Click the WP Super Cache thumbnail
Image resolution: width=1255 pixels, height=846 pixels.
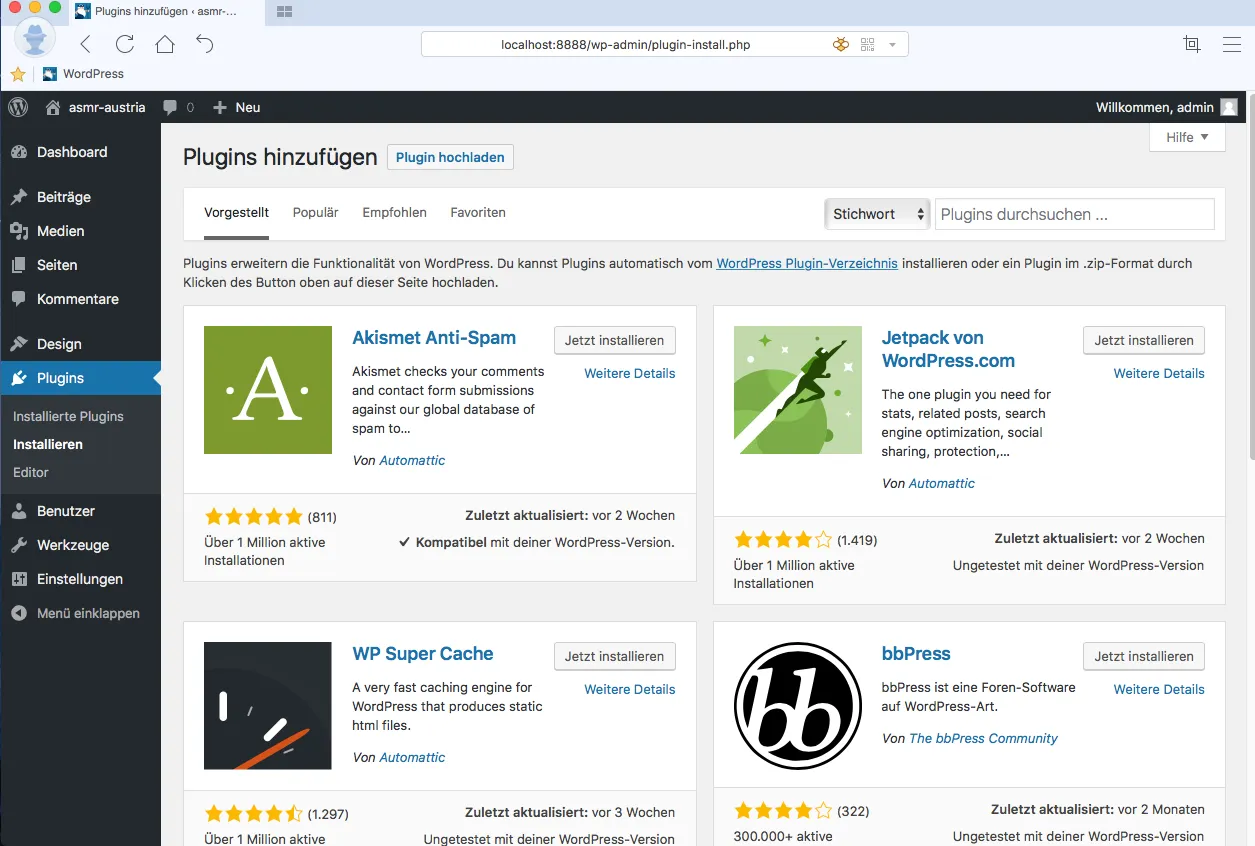tap(268, 706)
